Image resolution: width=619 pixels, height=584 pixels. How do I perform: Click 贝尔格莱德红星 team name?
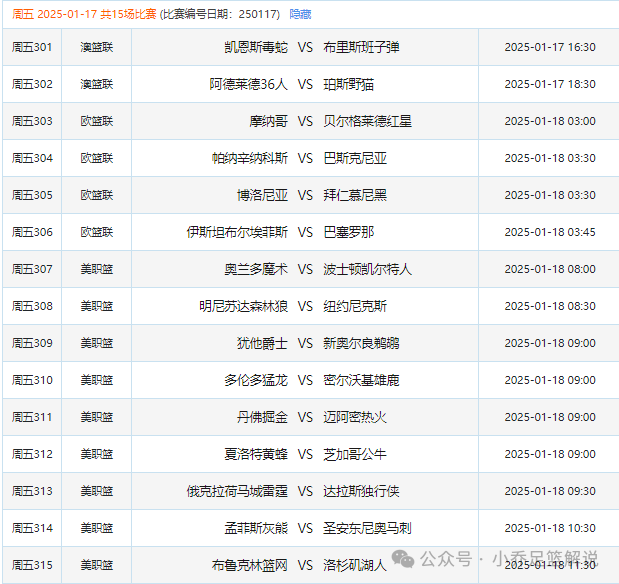pyautogui.click(x=367, y=121)
